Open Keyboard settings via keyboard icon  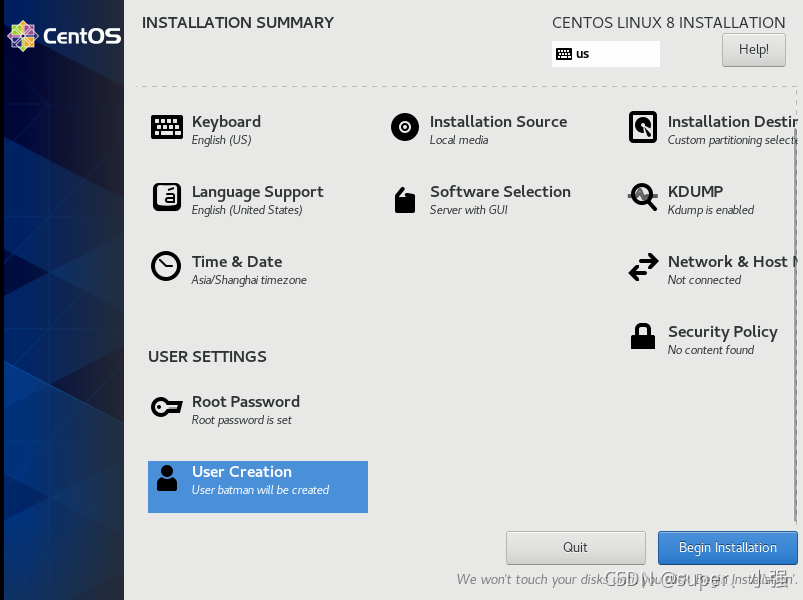click(x=166, y=126)
